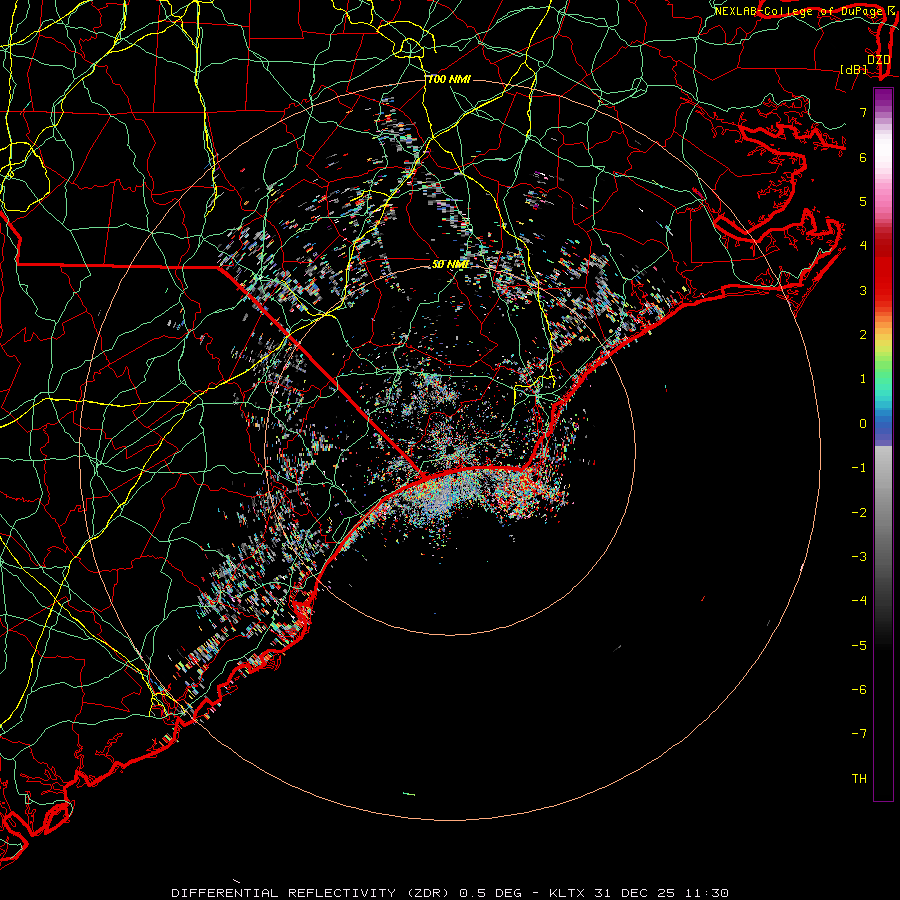Select the 2 dB scale label

[863, 335]
